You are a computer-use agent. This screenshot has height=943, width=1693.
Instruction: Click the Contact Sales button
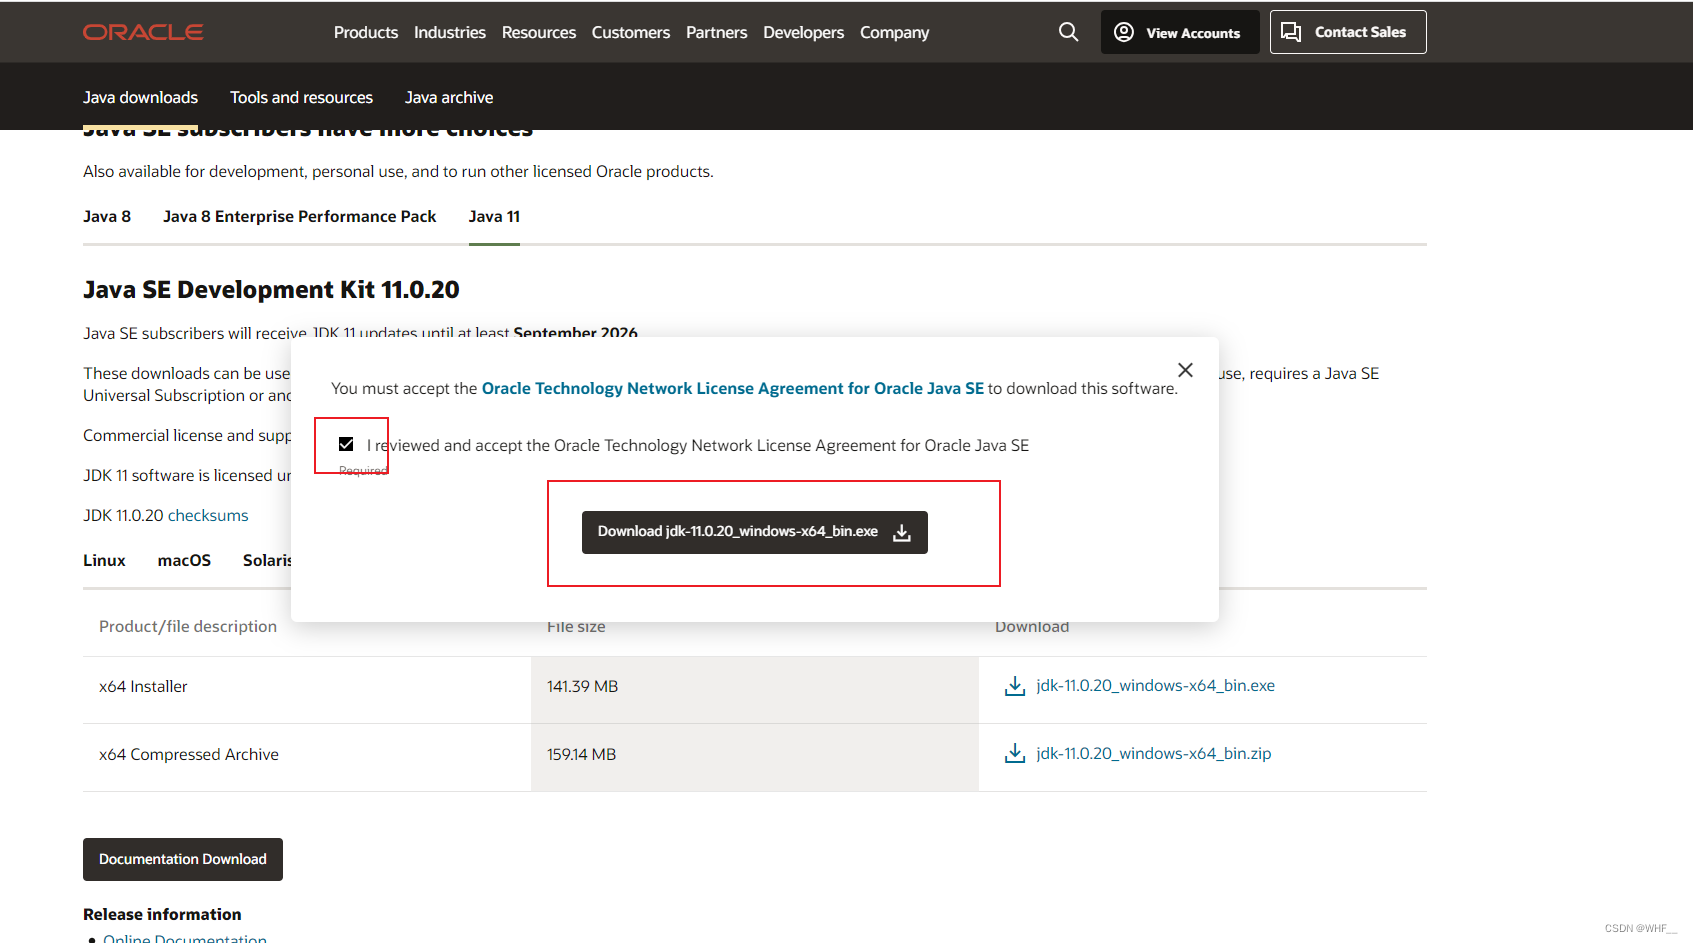(x=1348, y=32)
